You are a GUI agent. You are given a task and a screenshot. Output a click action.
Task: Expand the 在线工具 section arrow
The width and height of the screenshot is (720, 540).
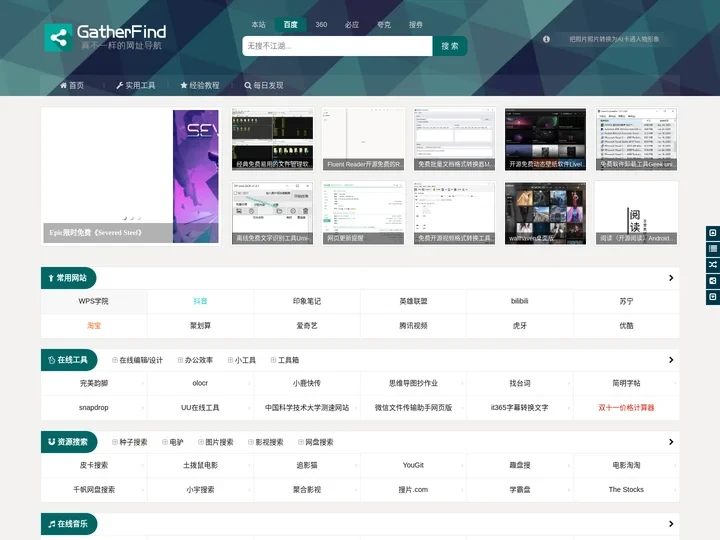pos(671,360)
